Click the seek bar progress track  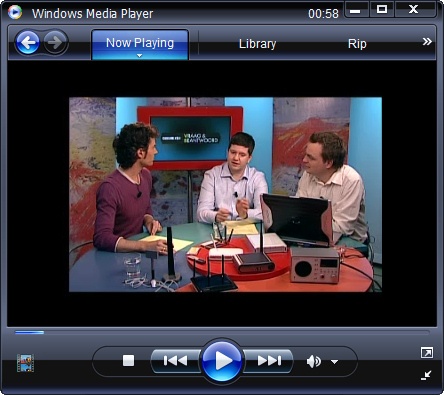(x=222, y=332)
